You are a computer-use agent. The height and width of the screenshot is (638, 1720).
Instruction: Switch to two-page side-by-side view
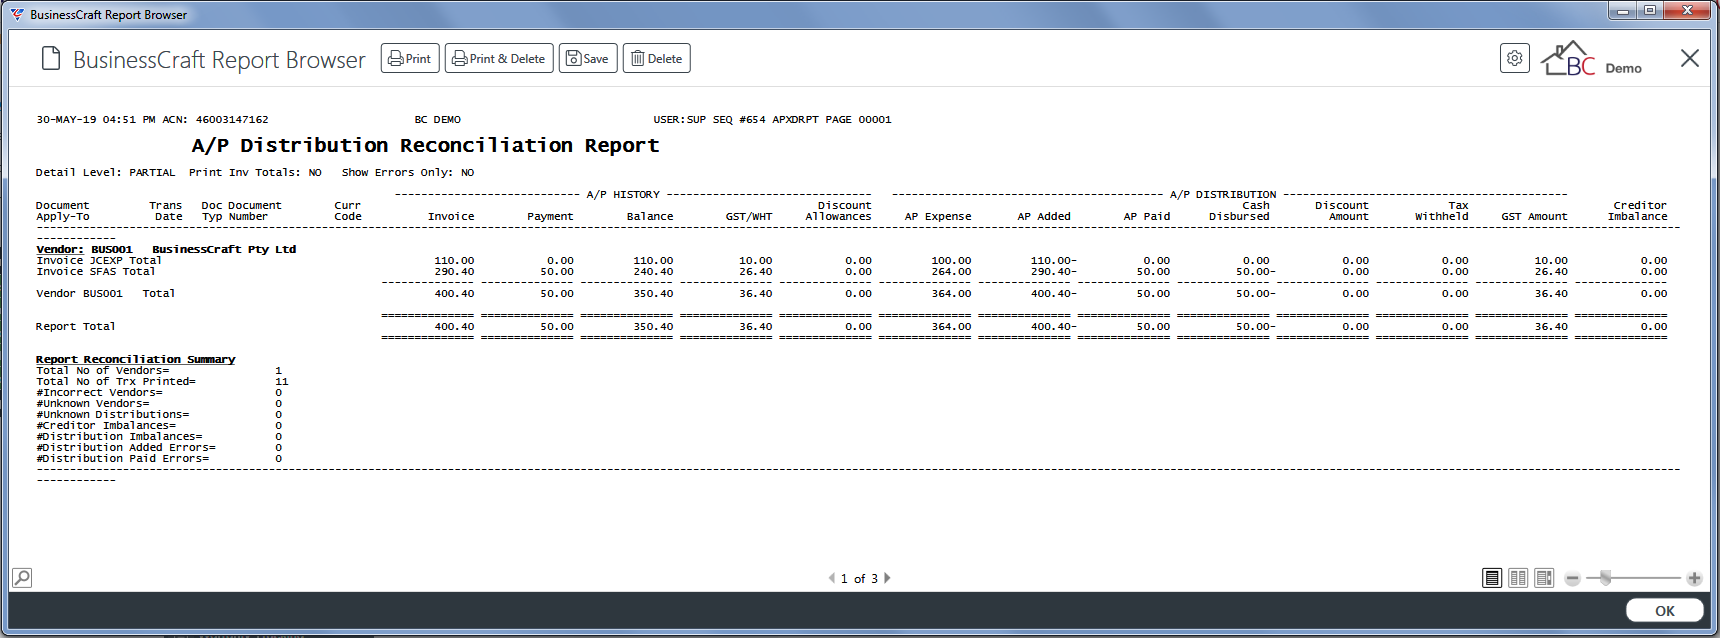click(x=1518, y=578)
